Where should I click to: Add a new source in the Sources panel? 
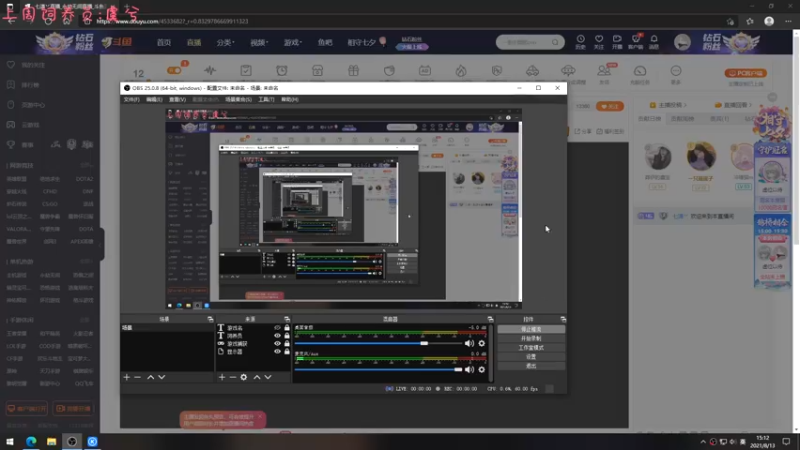point(222,377)
